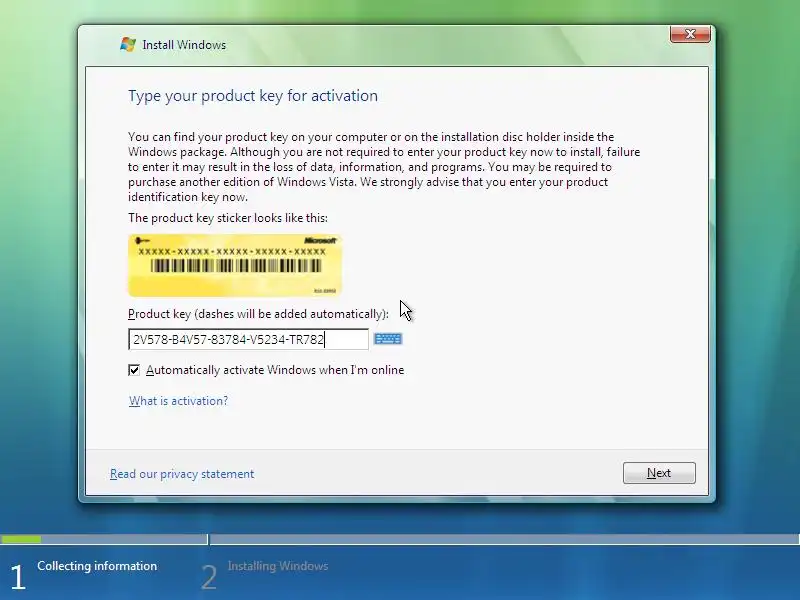Click inside the product key field

pos(248,339)
